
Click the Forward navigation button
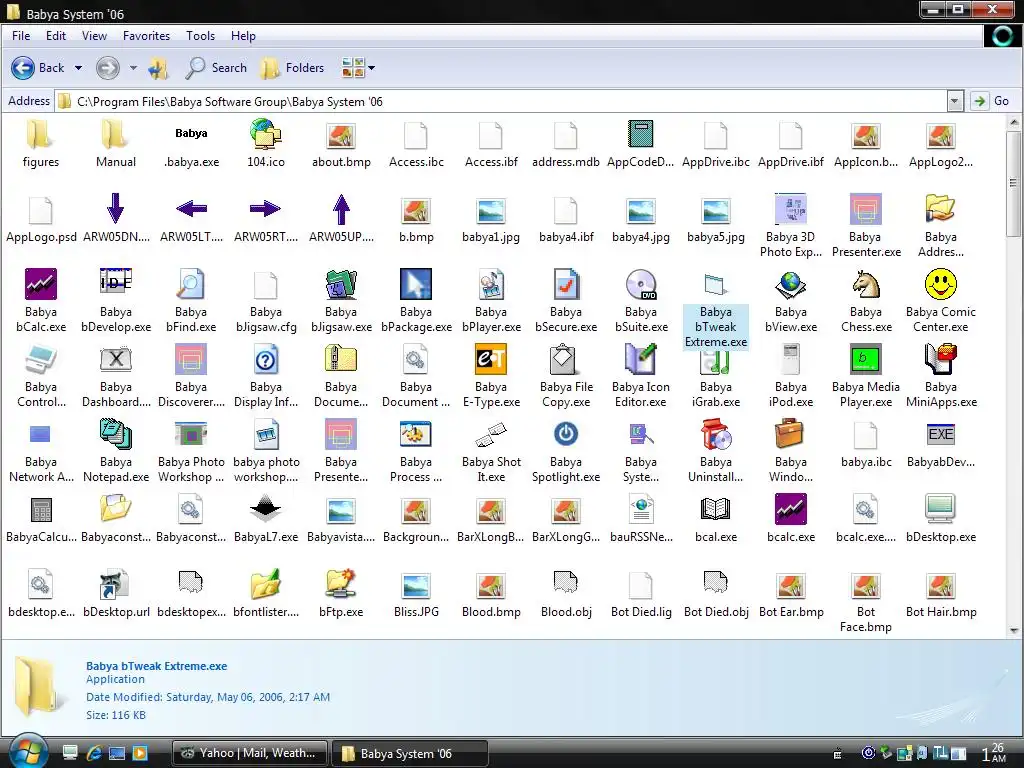108,68
